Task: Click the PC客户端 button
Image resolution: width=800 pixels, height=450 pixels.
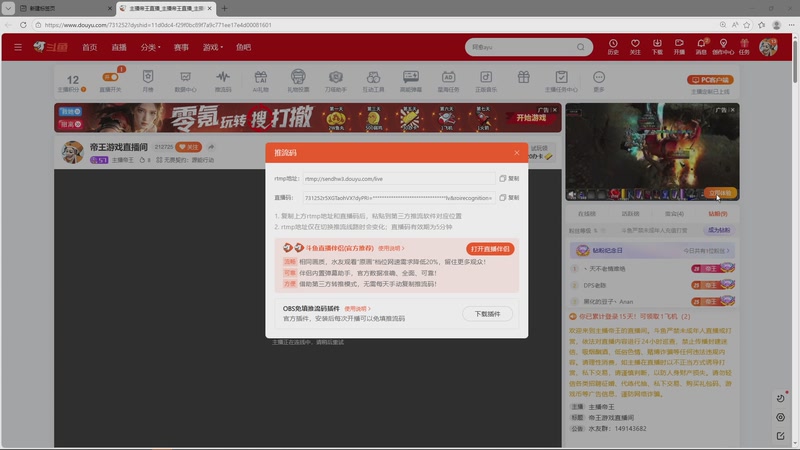Action: pos(710,80)
